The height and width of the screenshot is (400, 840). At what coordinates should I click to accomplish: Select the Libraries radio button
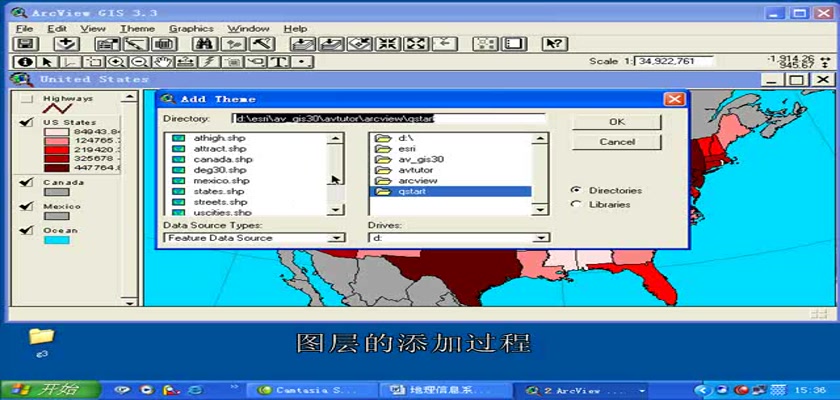click(x=576, y=204)
